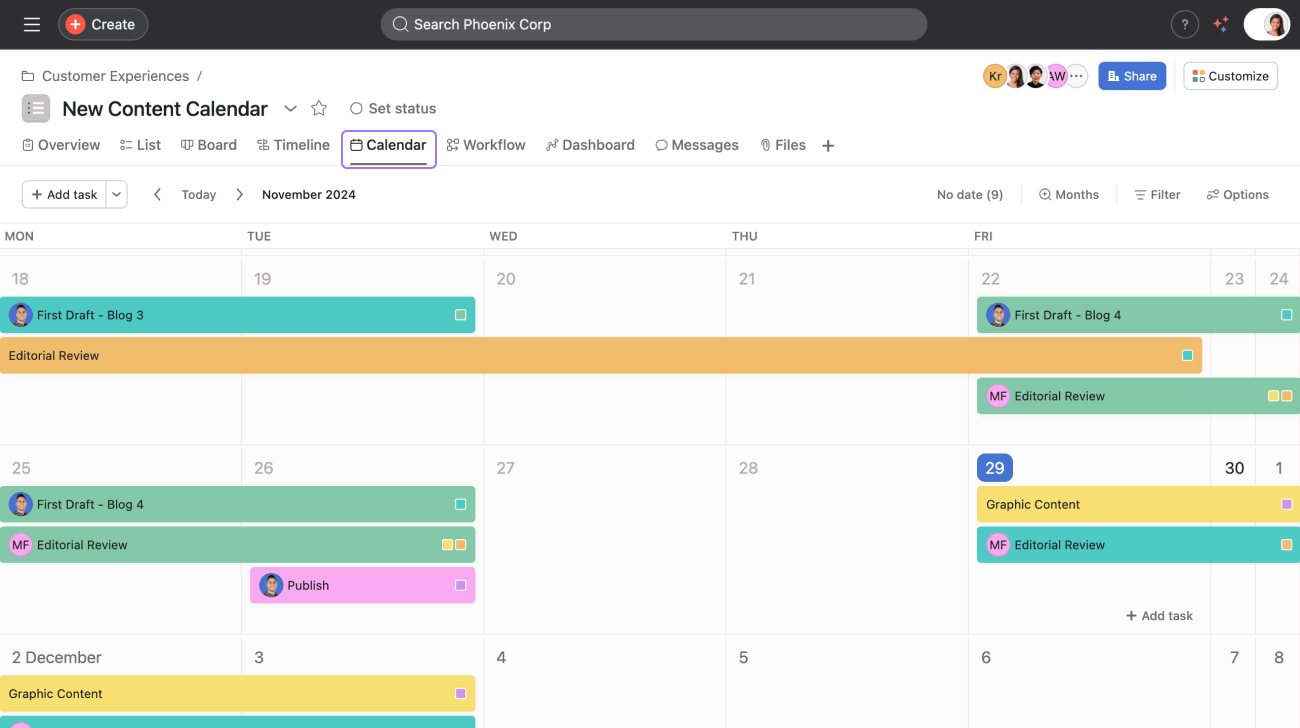Screen dimensions: 1300x728
Task: Click the help question mark icon
Action: pos(1184,24)
